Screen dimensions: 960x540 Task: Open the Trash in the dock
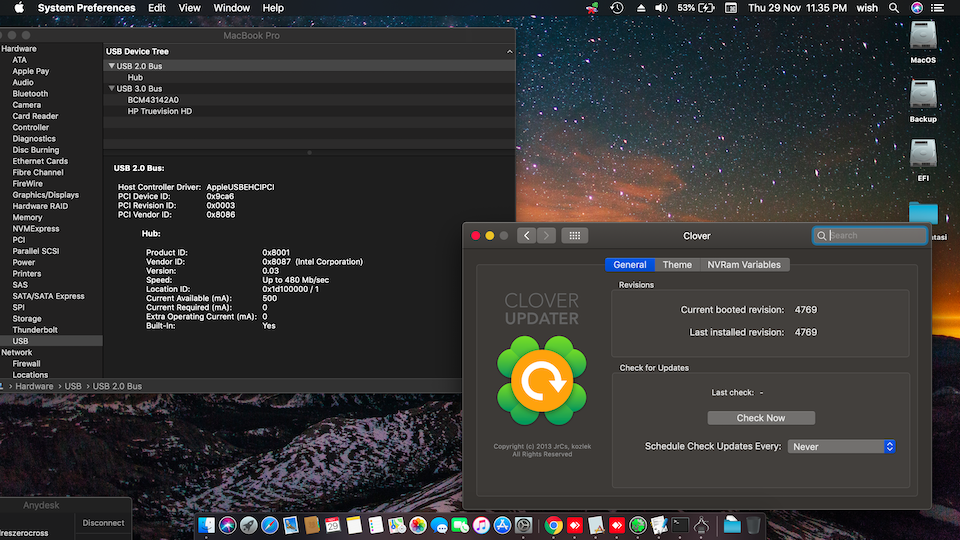(x=753, y=525)
